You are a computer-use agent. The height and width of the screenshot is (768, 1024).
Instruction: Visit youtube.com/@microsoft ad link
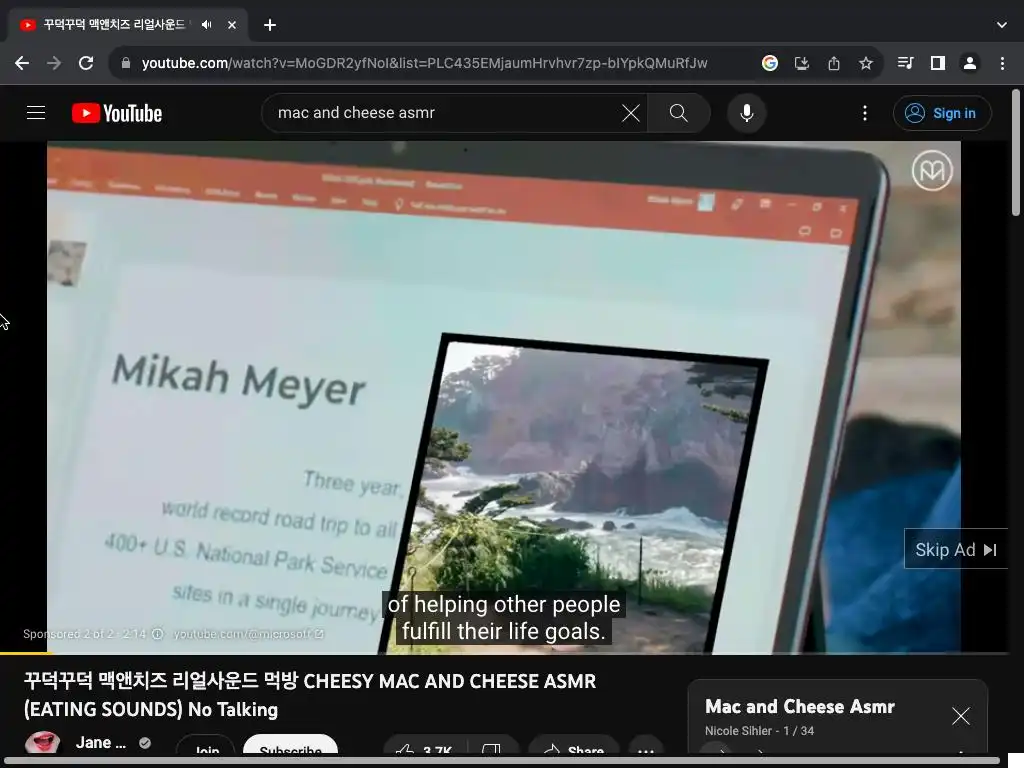(x=248, y=633)
